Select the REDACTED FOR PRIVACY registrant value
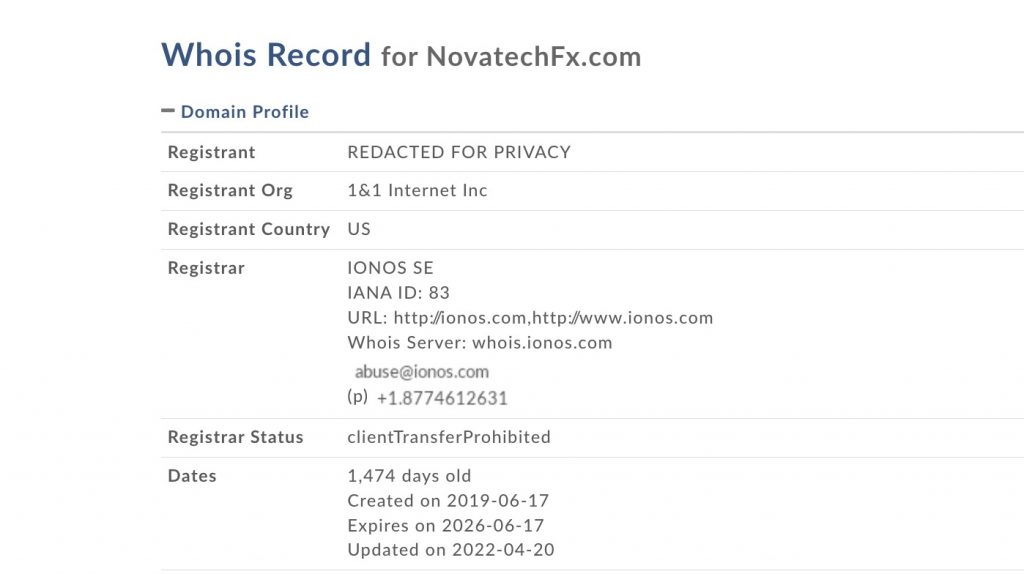Screen dimensions: 1024x574 (459, 152)
